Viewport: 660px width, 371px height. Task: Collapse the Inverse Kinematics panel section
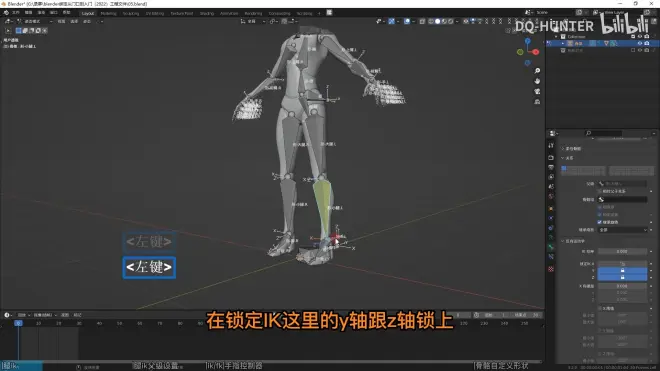pyautogui.click(x=563, y=241)
